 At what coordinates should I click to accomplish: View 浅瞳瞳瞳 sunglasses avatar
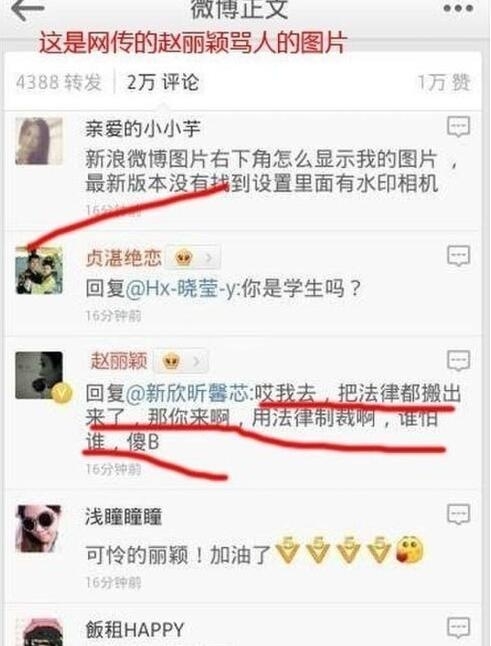pos(39,528)
